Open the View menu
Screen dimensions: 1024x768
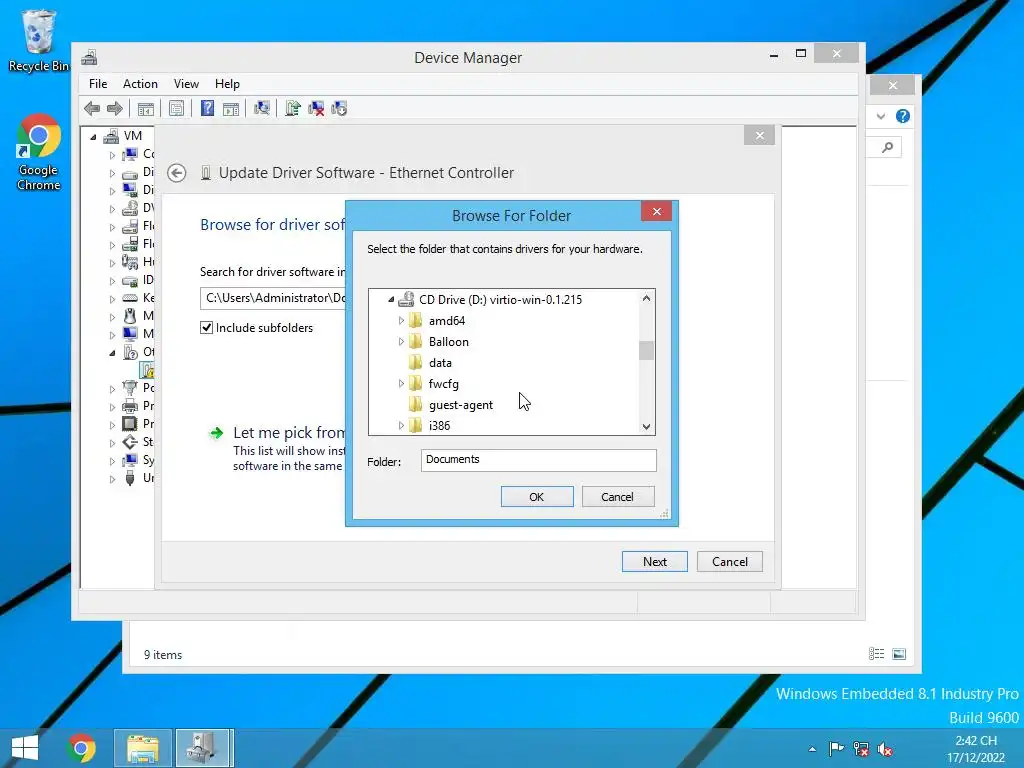(186, 84)
